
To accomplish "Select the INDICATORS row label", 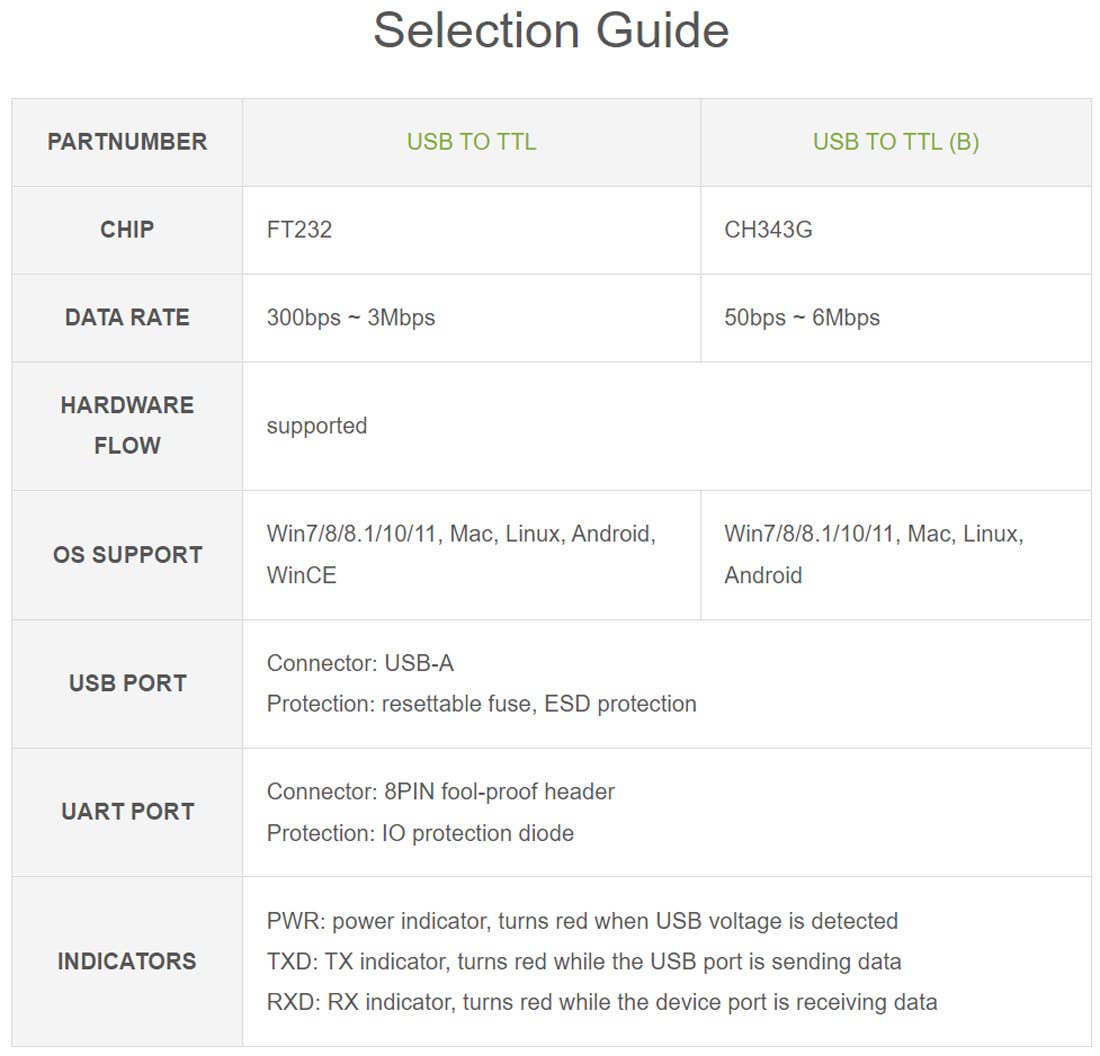I will [x=127, y=962].
